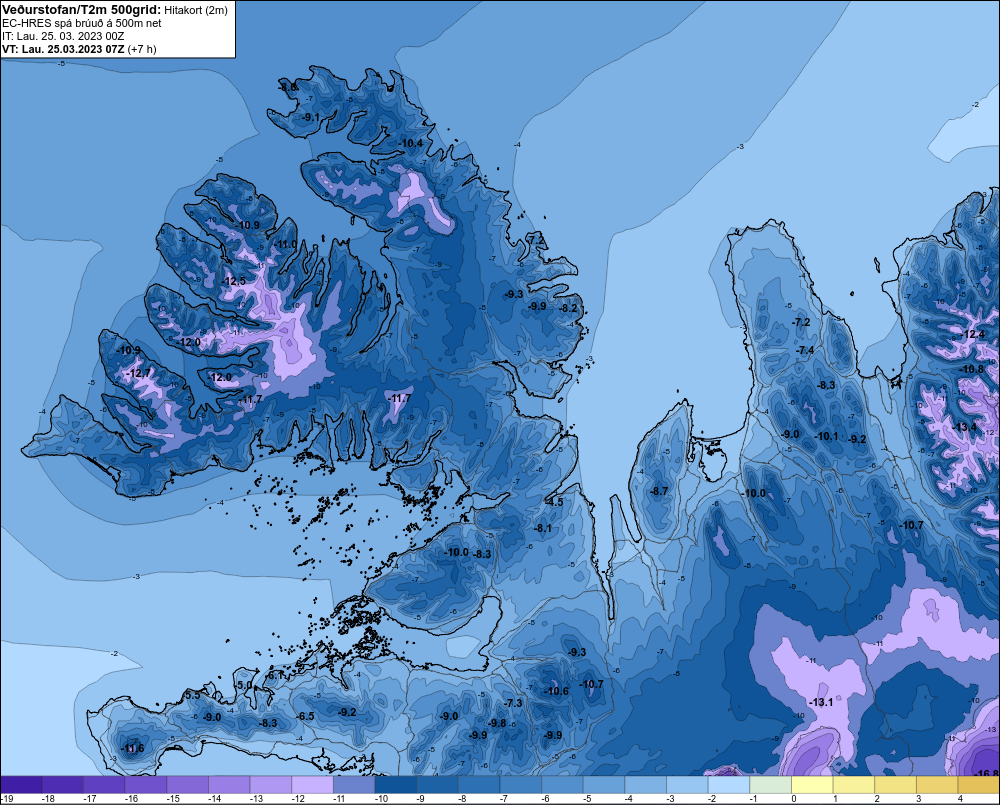Click the temperature value '-7.3'
This screenshot has height=805, width=1000.
coord(513,703)
